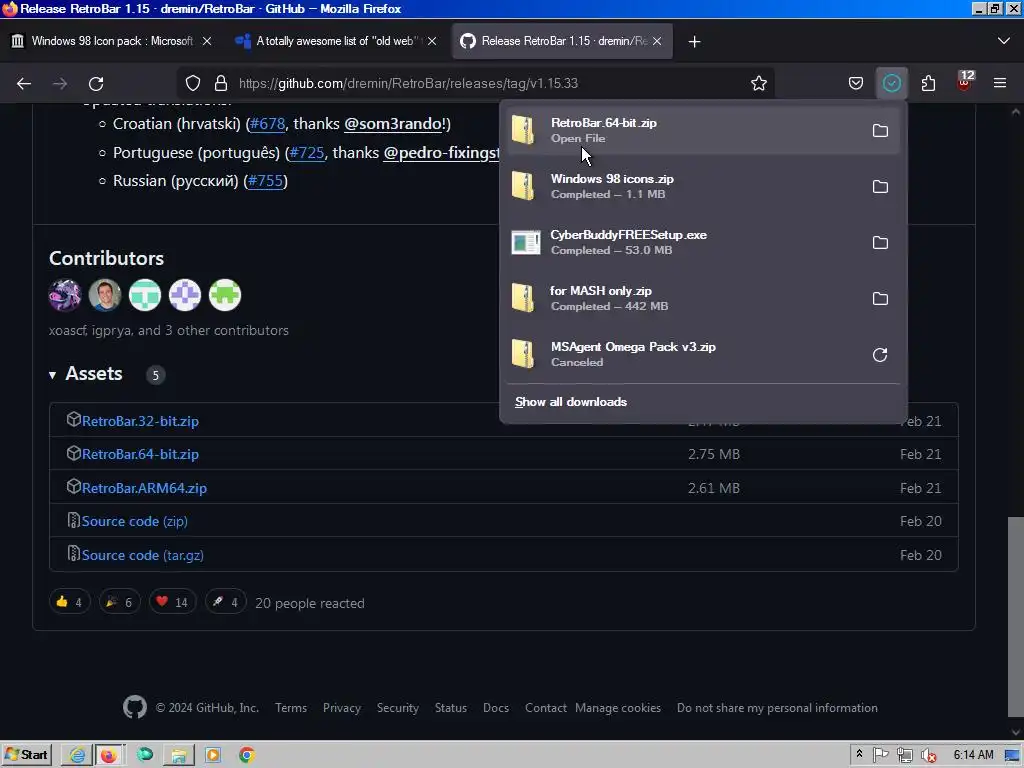Screen dimensions: 1024x768
Task: Click the muted volume tray icon
Action: click(927, 756)
